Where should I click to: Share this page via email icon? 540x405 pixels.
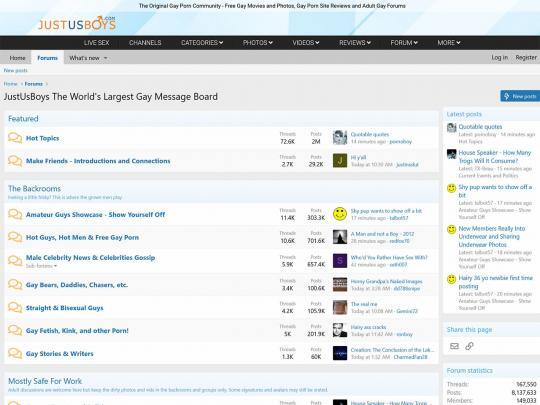click(454, 346)
